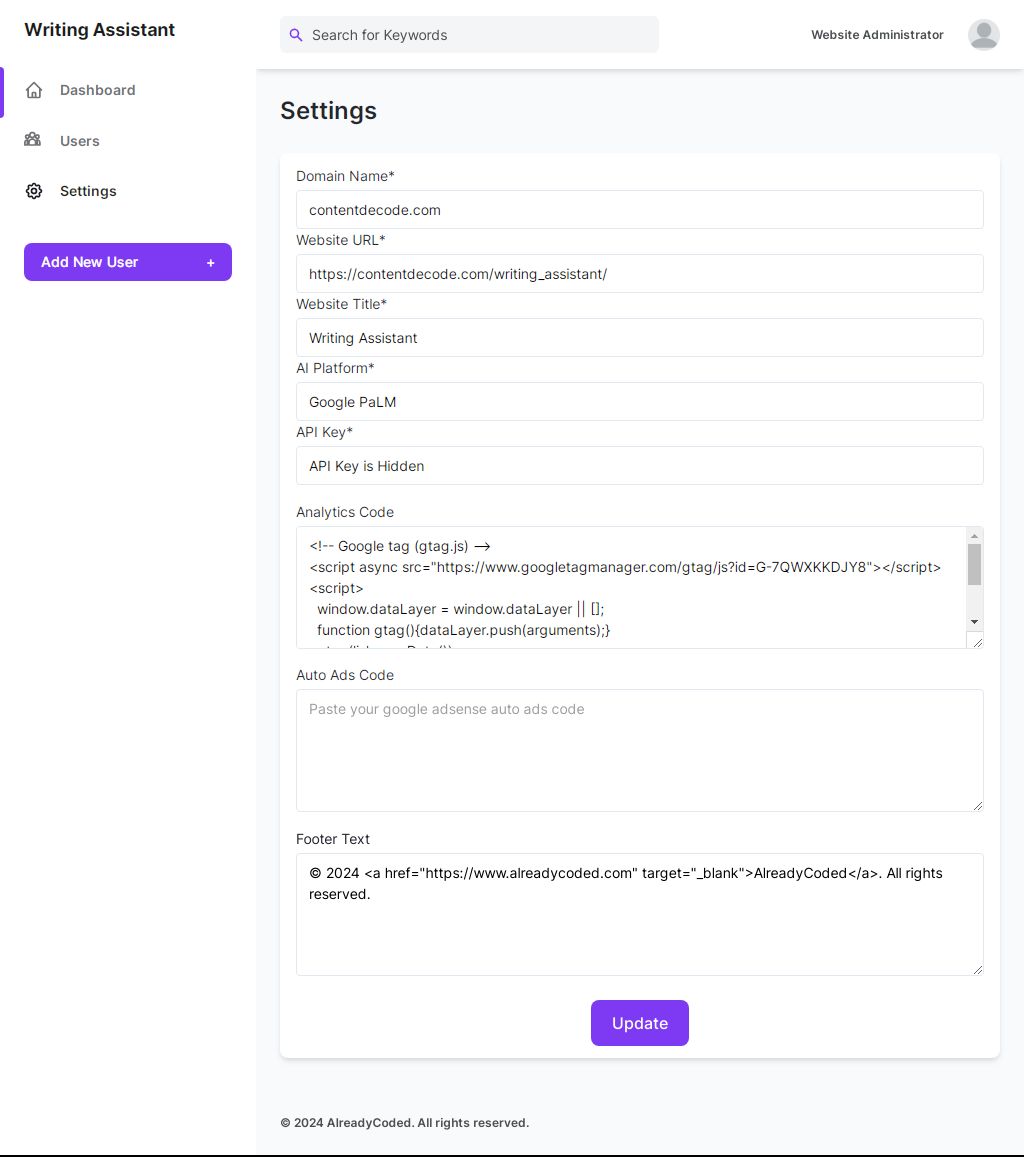Screen dimensions: 1024x1157
Task: Click into the Website URL field
Action: point(640,274)
